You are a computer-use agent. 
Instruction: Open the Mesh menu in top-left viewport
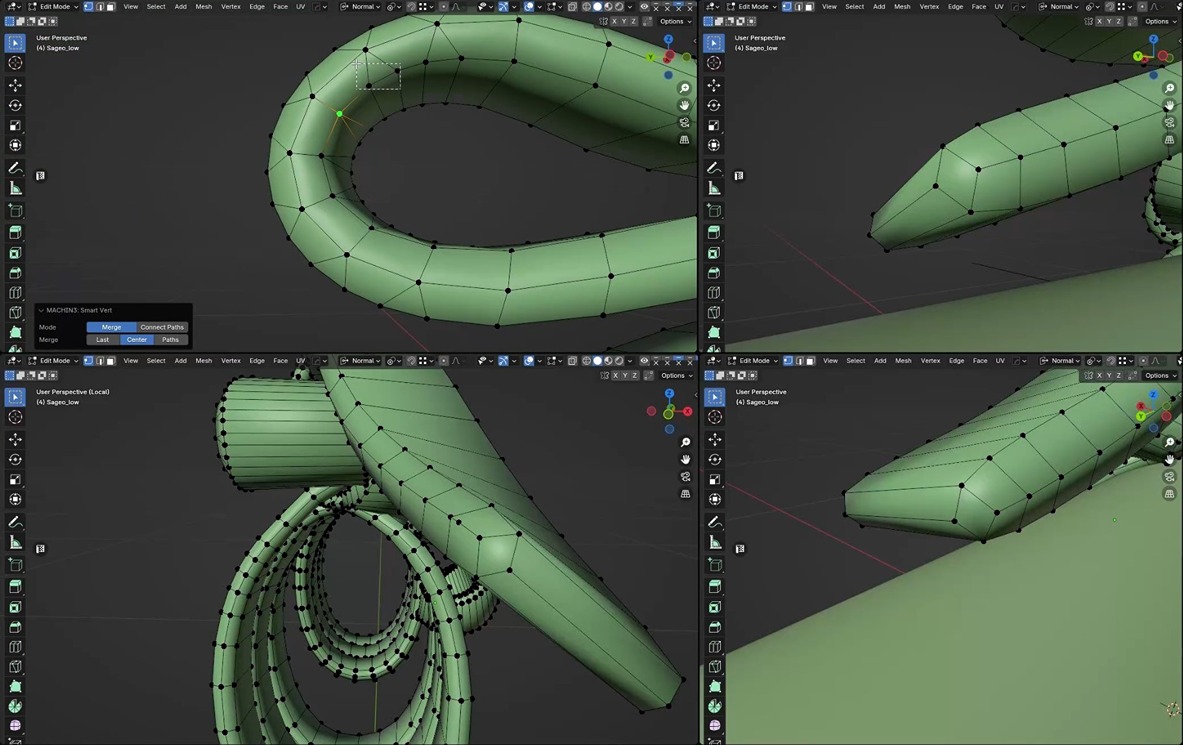(203, 7)
